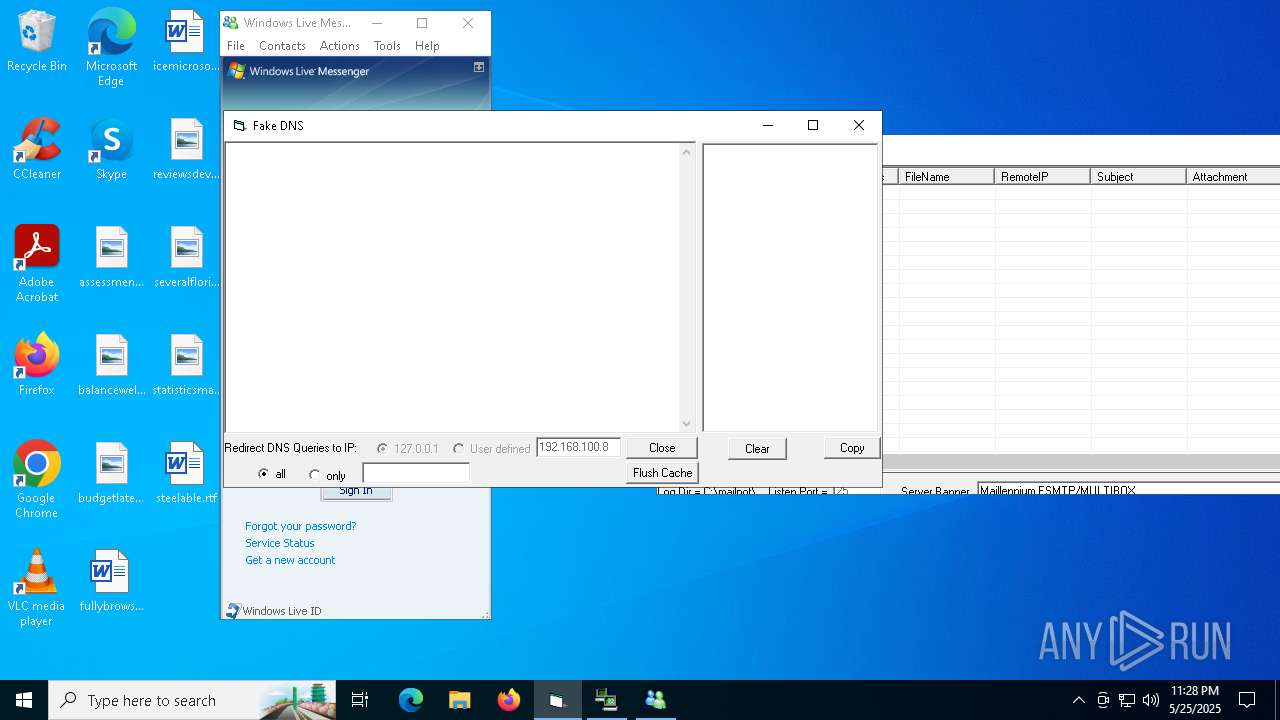Image resolution: width=1280 pixels, height=720 pixels.
Task: Open Adobe Acrobat desktop shortcut
Action: 37,263
